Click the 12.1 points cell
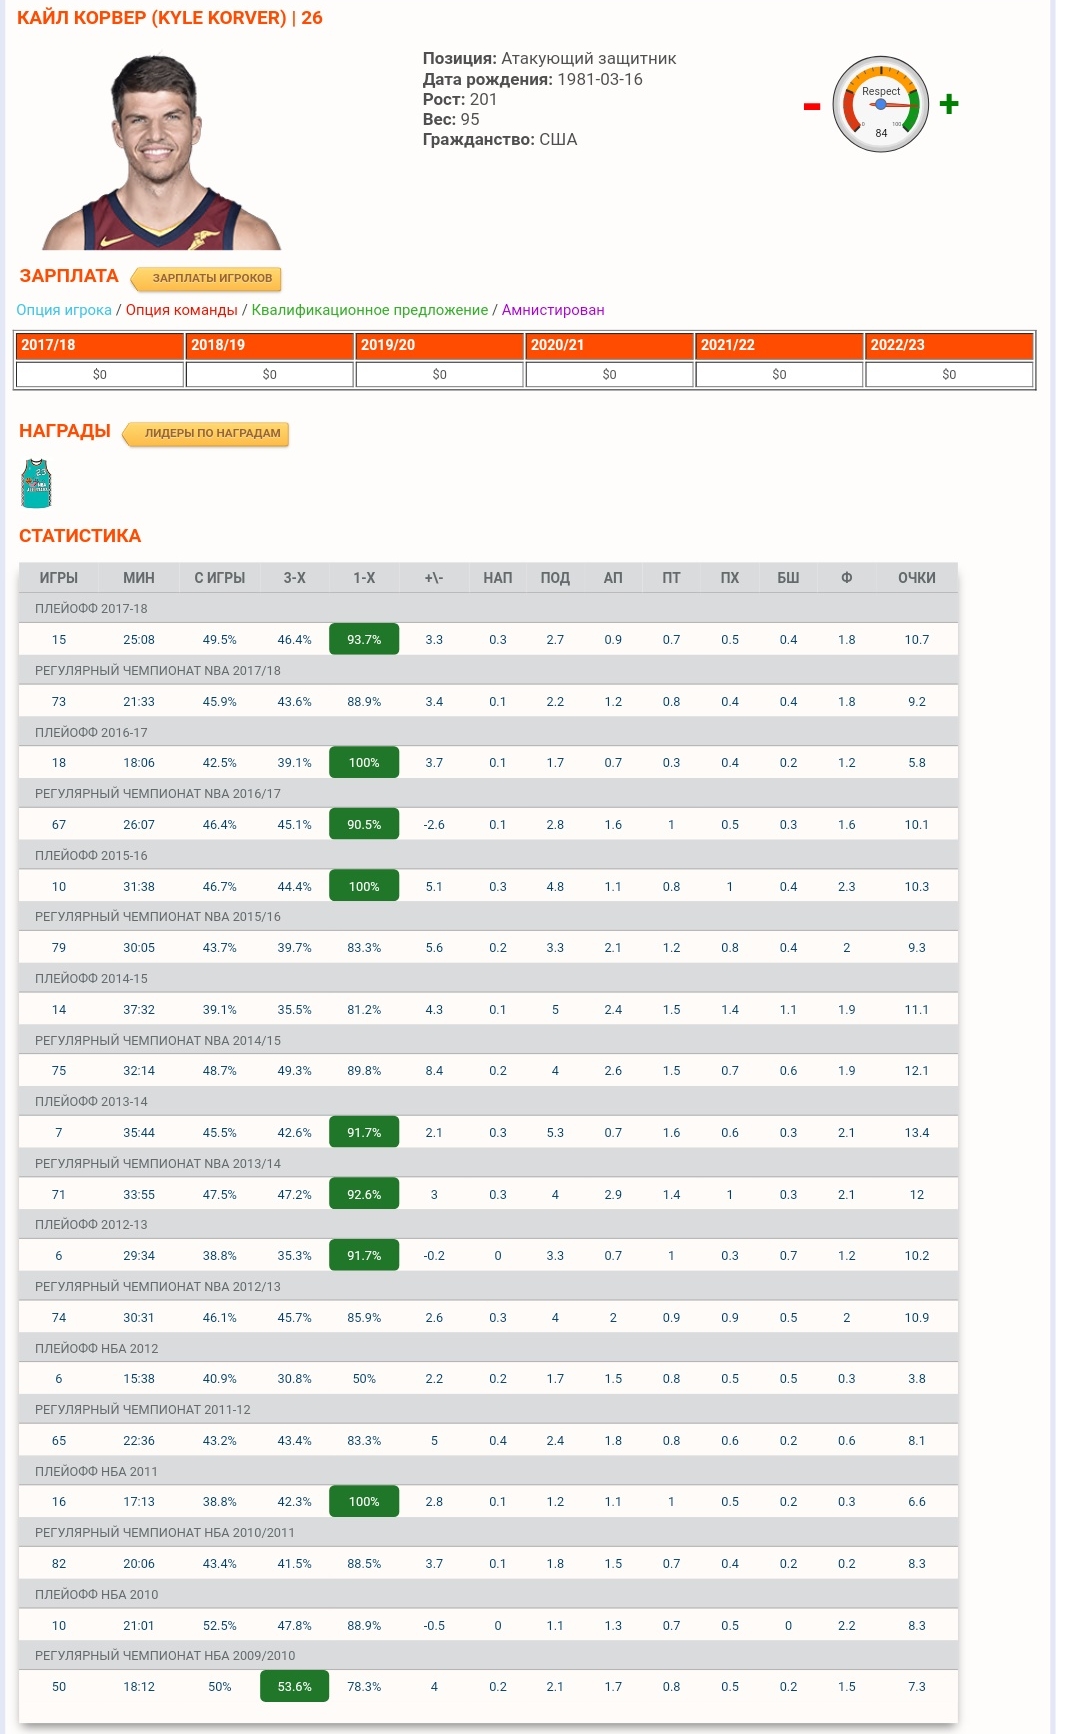1080x1734 pixels. coord(917,1071)
